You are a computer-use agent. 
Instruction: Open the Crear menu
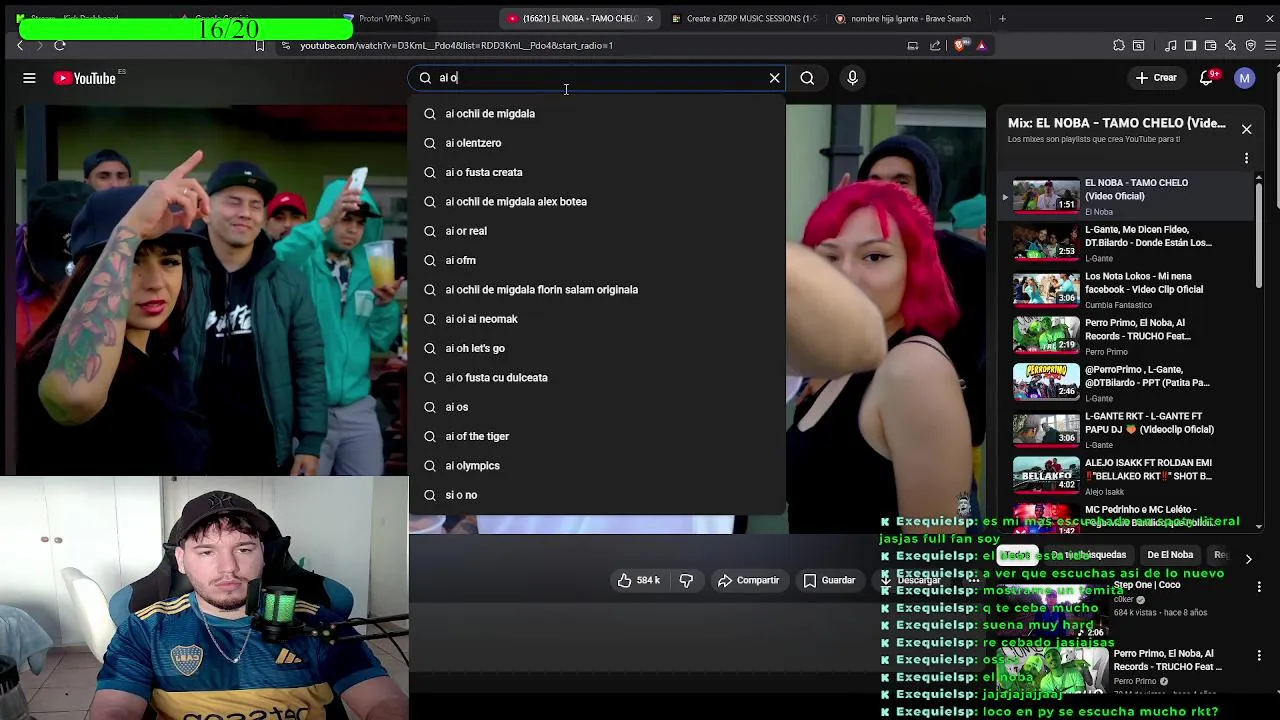(x=1156, y=78)
